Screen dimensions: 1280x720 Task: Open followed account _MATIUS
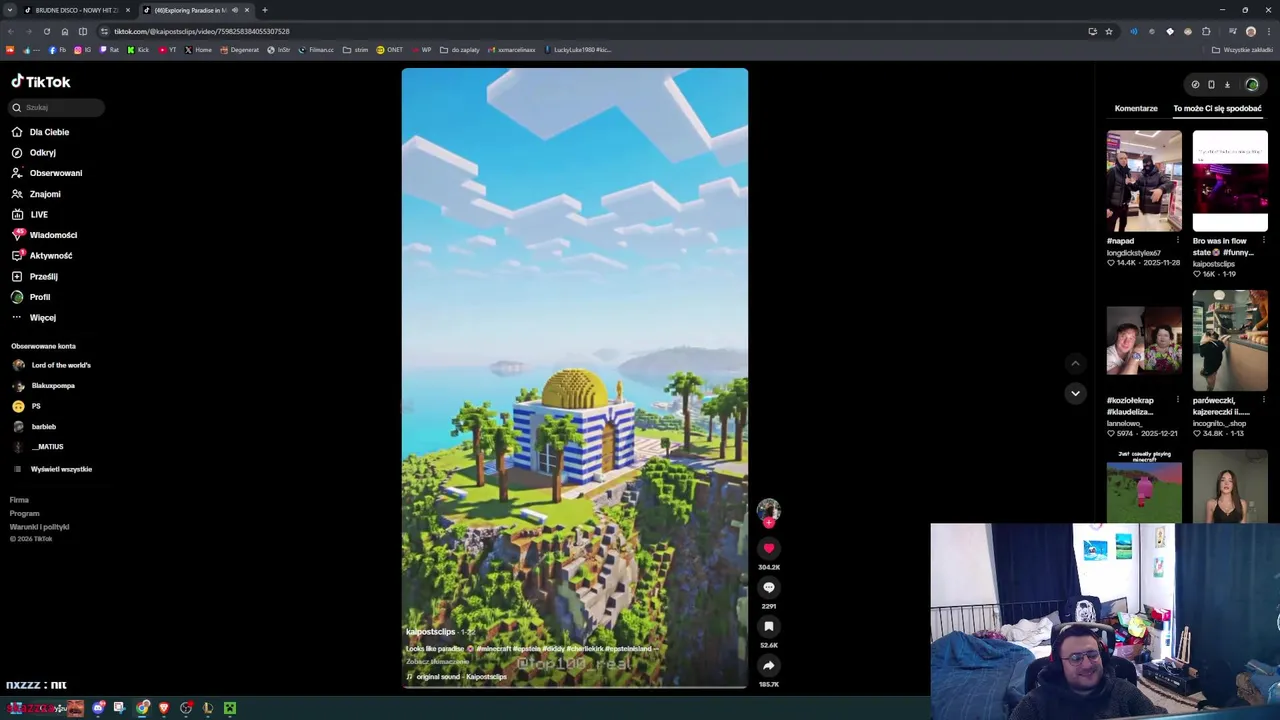(x=38, y=447)
